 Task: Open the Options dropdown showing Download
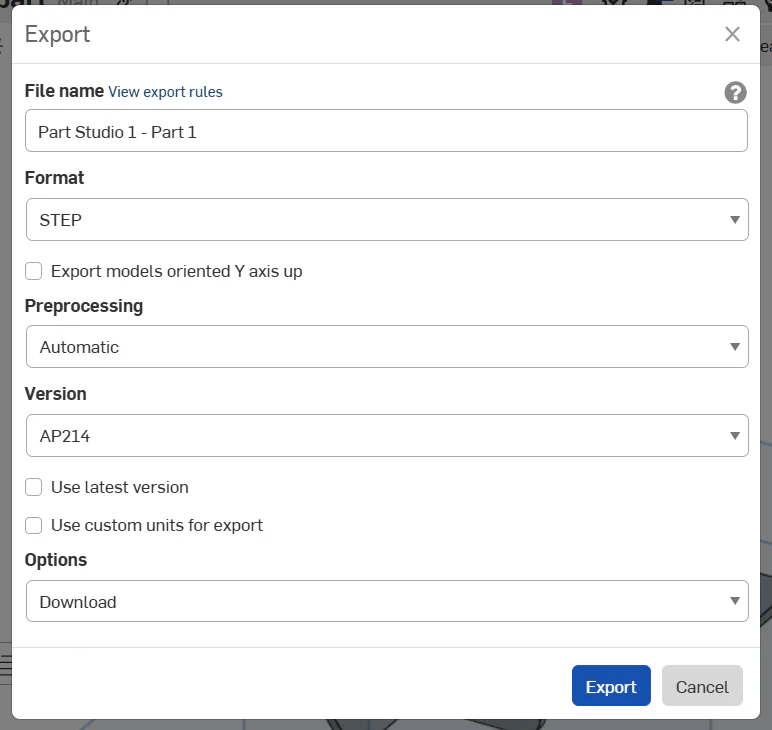click(387, 601)
